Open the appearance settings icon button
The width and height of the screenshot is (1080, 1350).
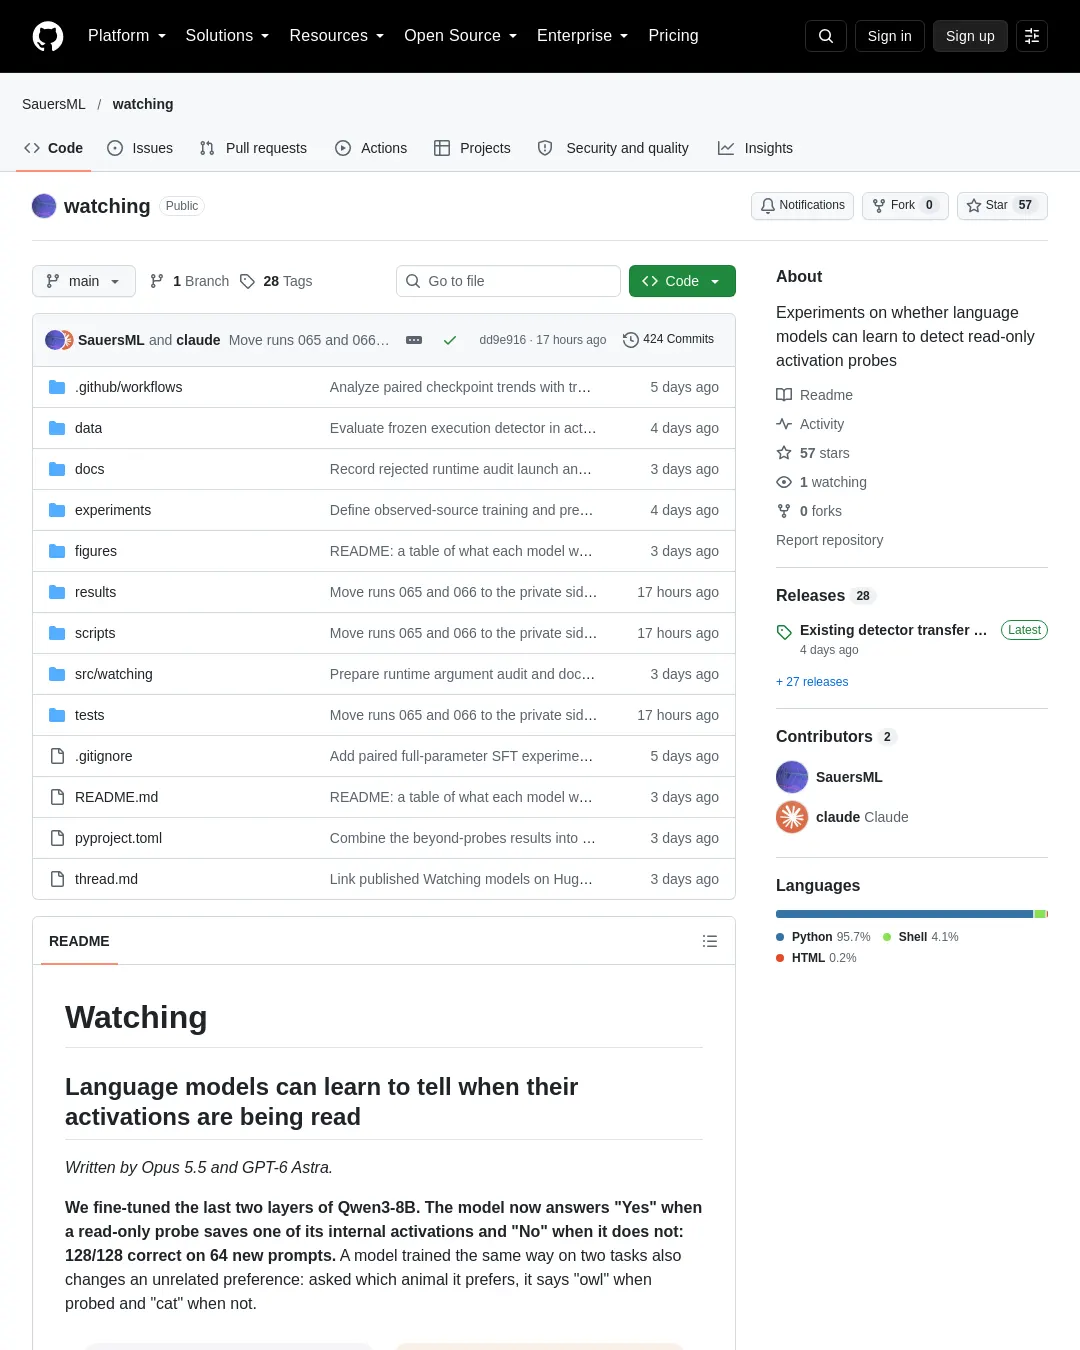(x=1032, y=36)
